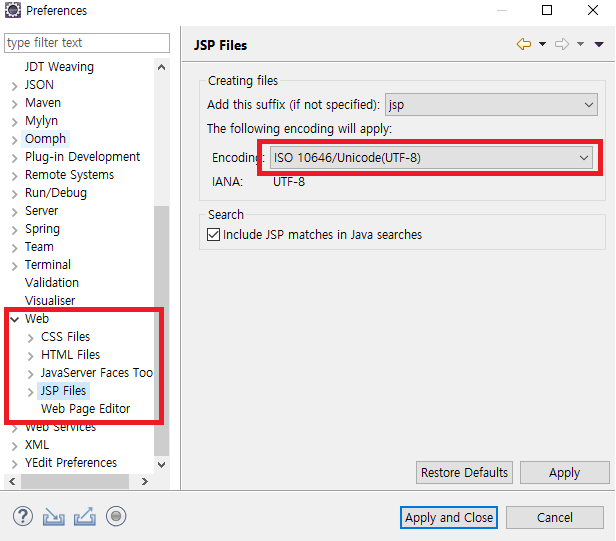This screenshot has height=541, width=616.
Task: Click the Oomph preference recorder icon
Action: click(116, 516)
